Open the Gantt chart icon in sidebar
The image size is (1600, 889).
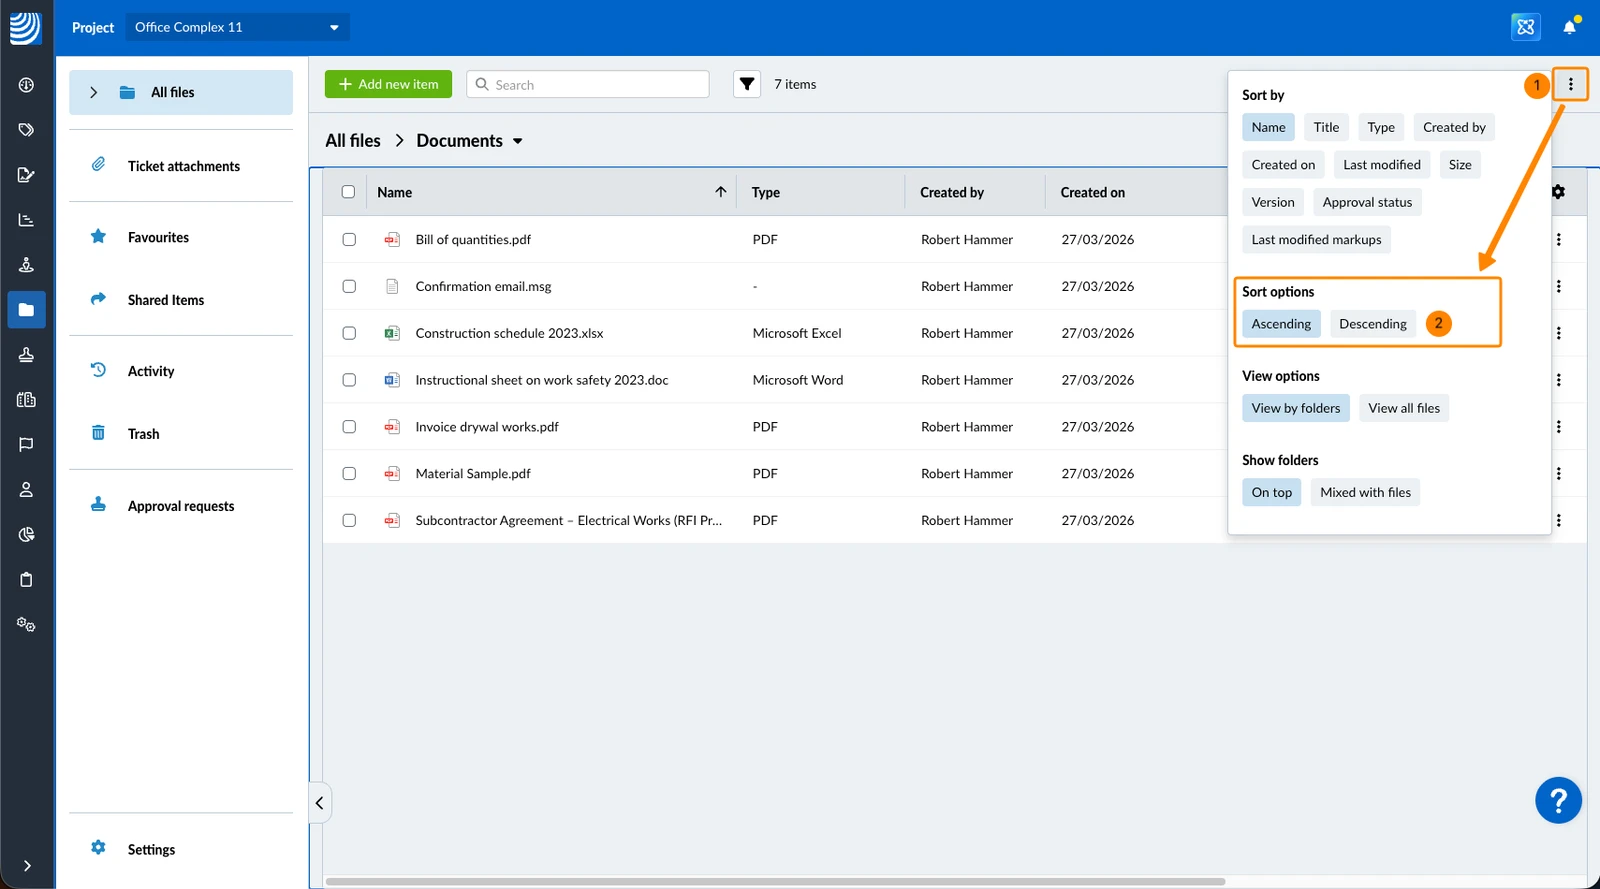[26, 220]
